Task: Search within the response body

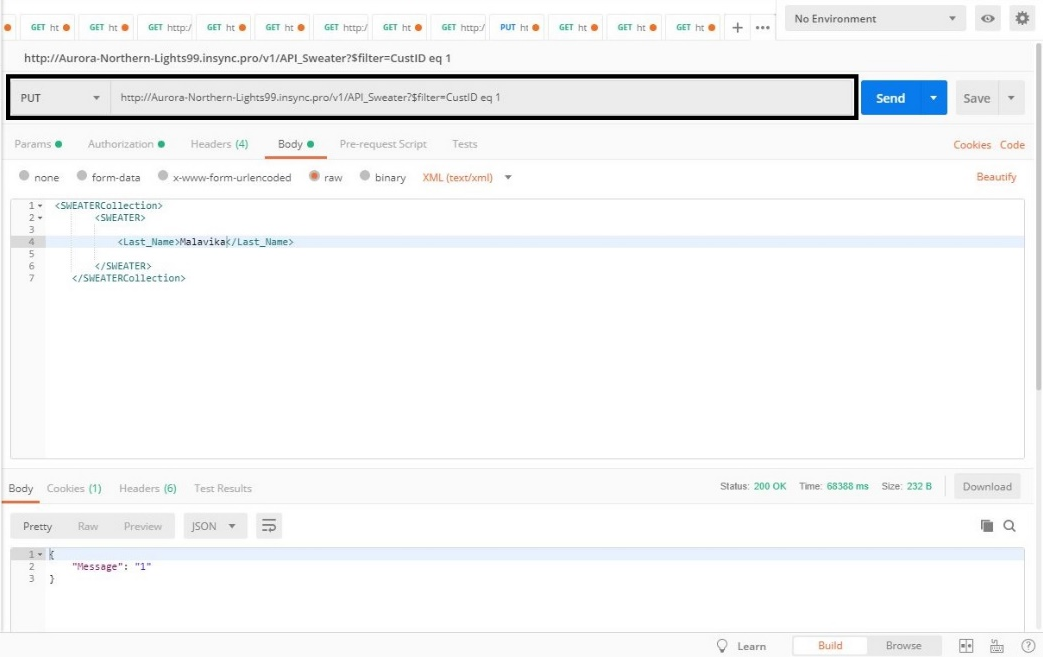Action: coord(1010,526)
